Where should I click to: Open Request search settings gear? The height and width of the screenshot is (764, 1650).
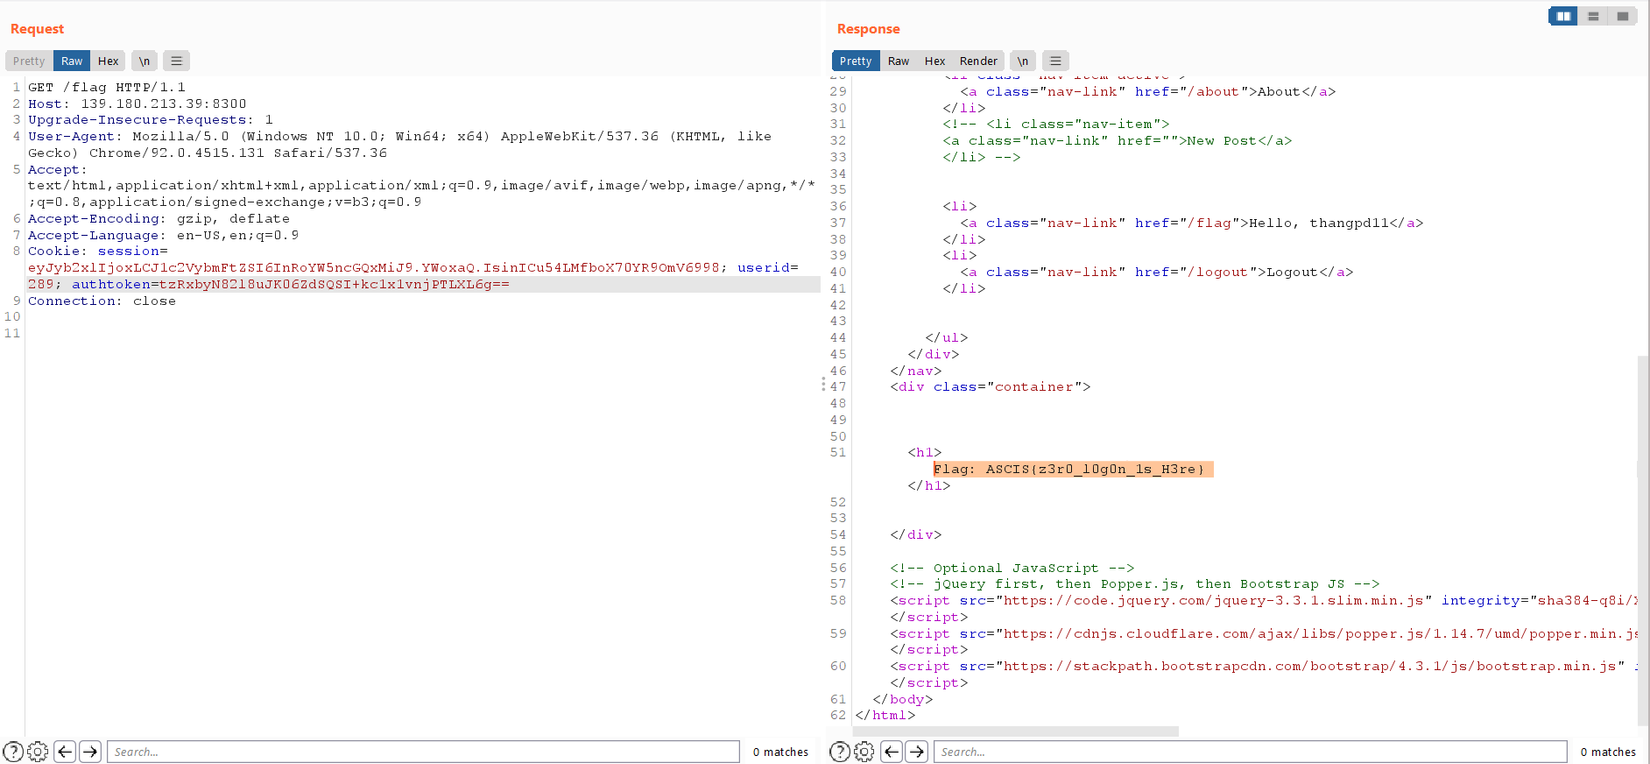(x=38, y=752)
